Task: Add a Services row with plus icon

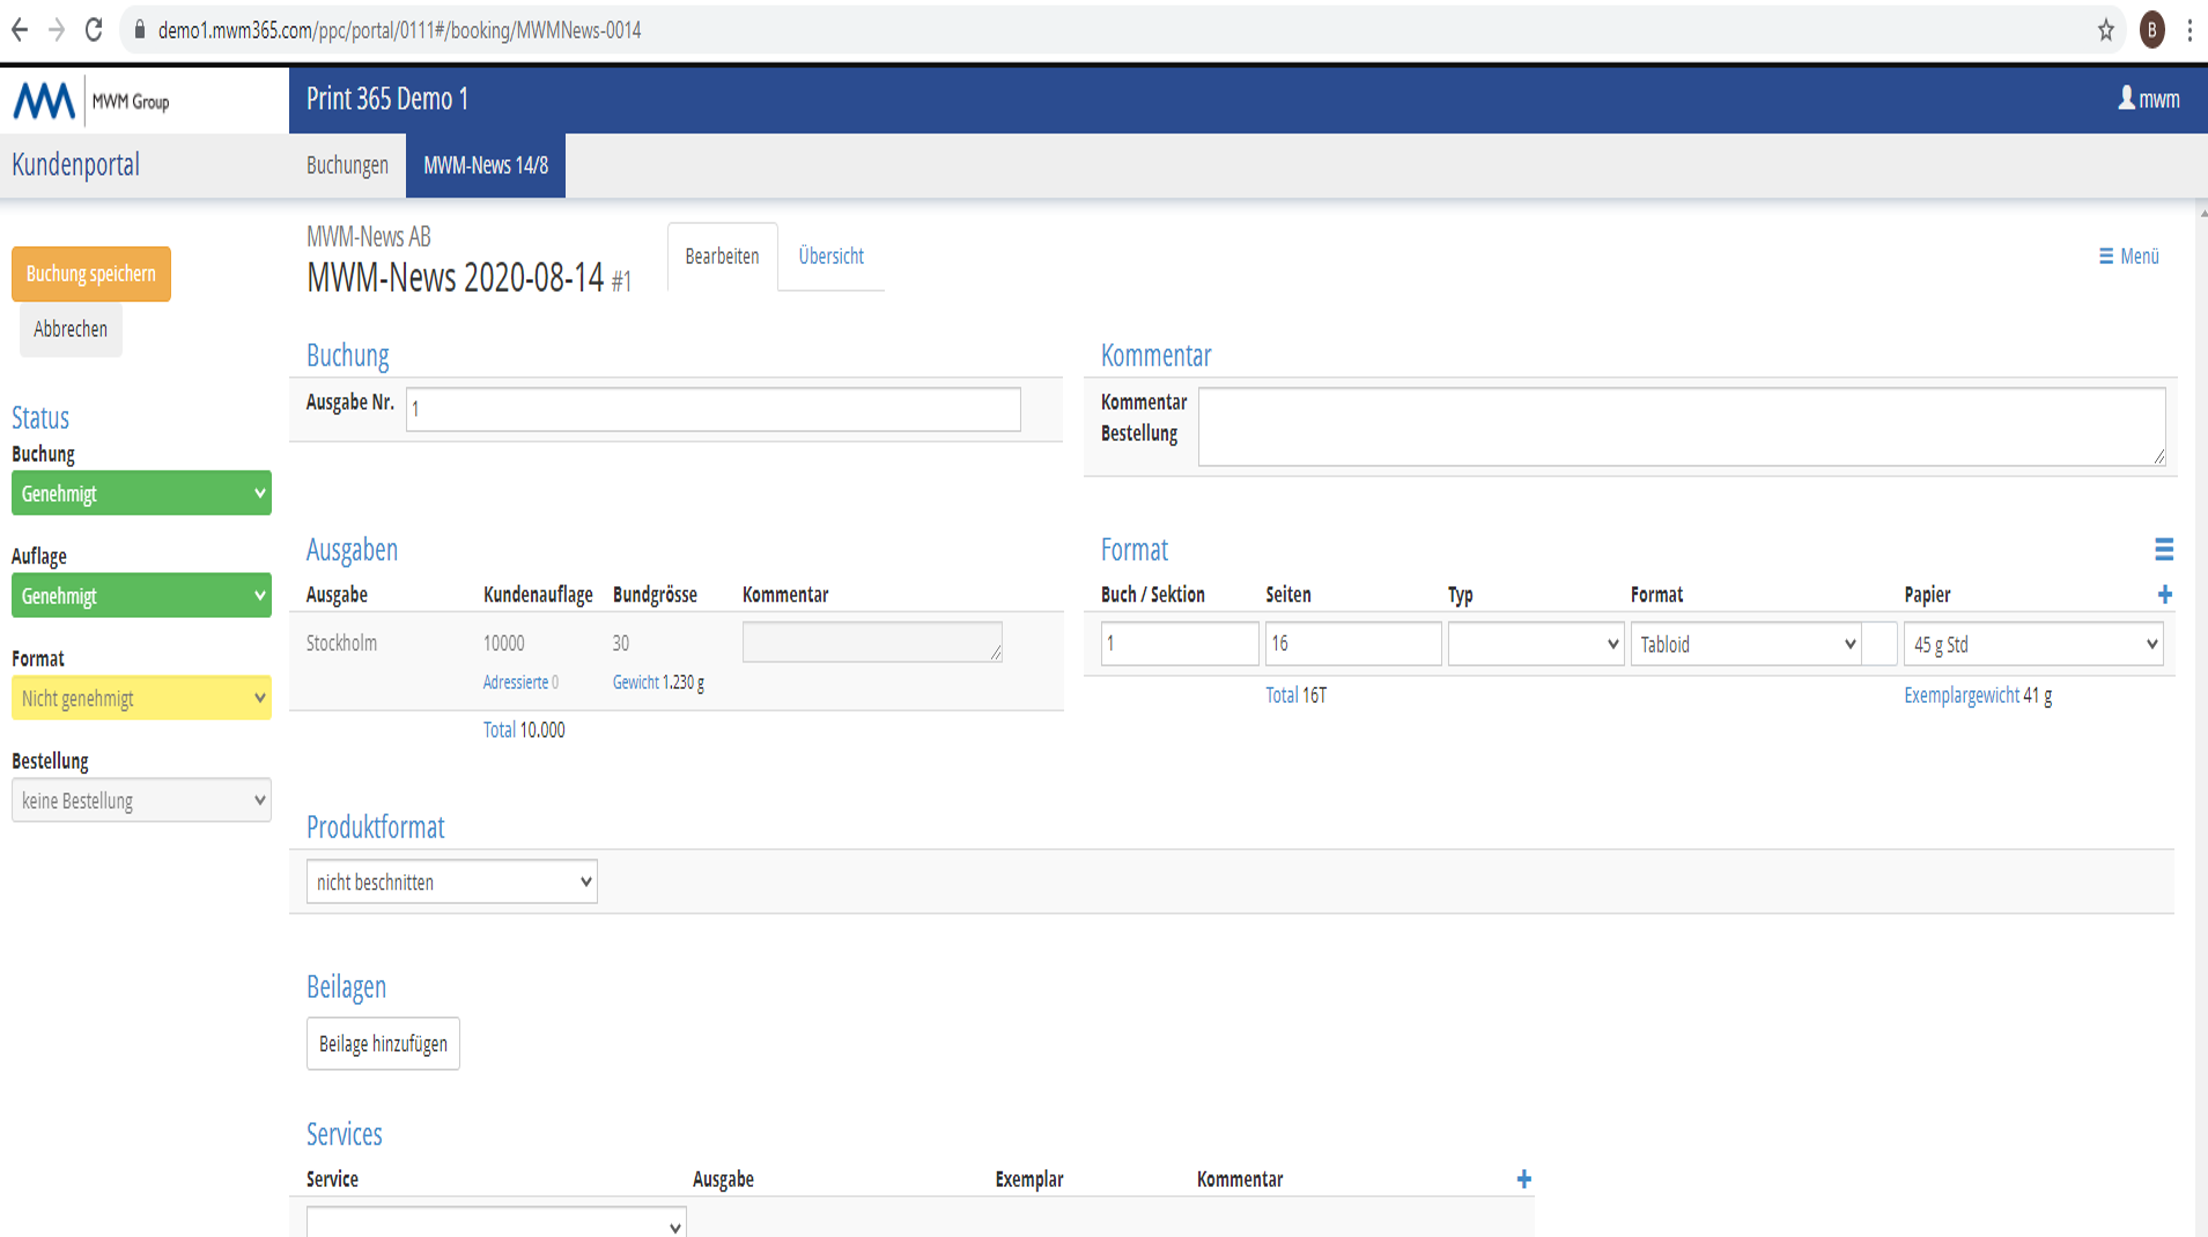Action: (1524, 1179)
